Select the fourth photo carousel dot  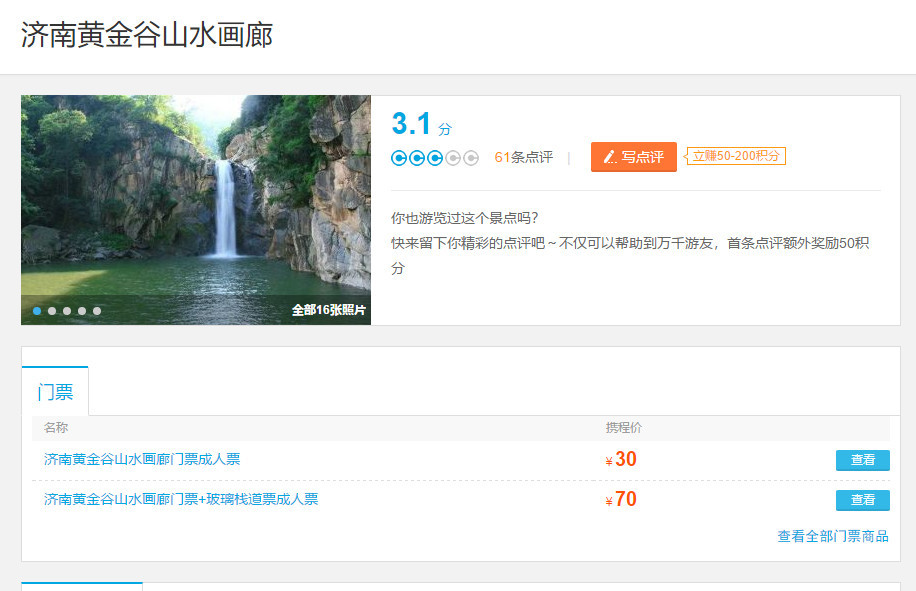[82, 311]
